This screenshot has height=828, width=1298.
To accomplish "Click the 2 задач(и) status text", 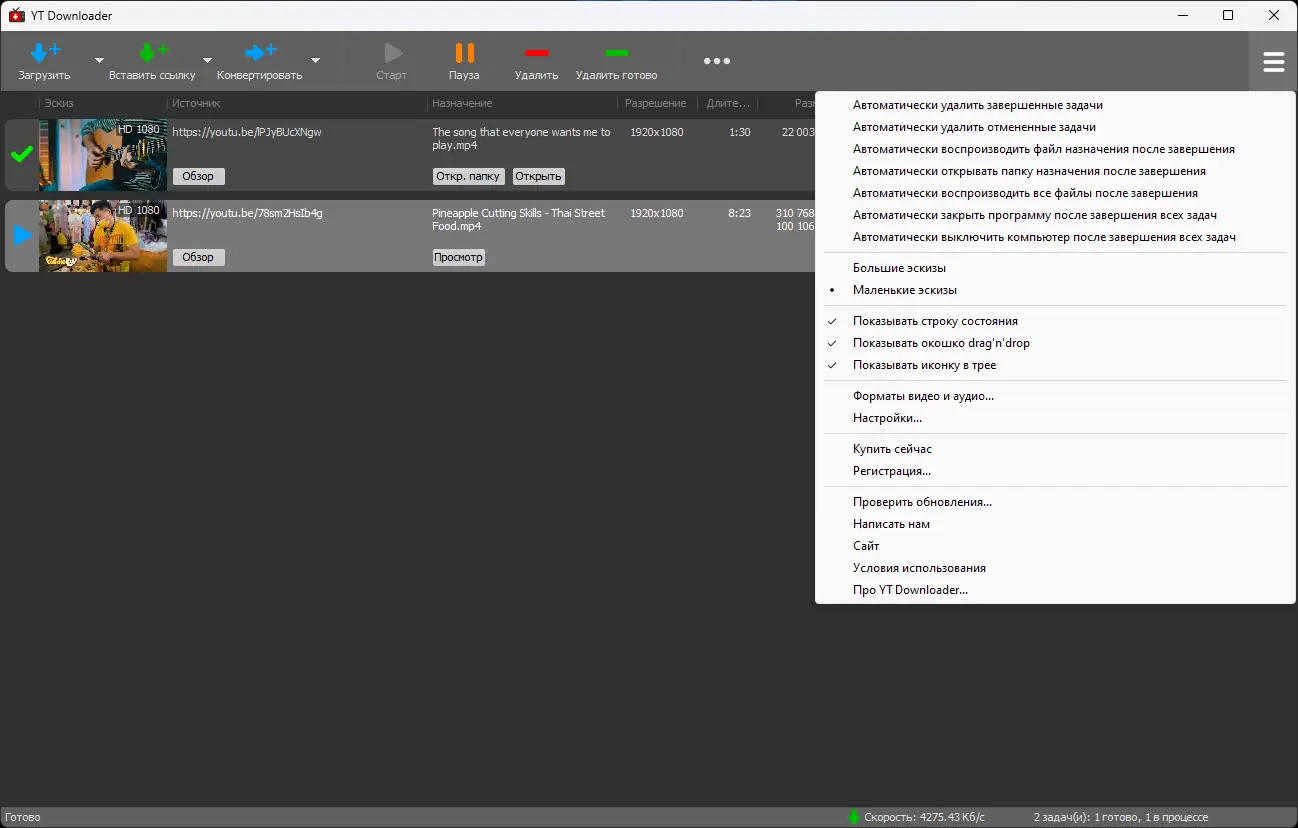I will pos(1121,817).
